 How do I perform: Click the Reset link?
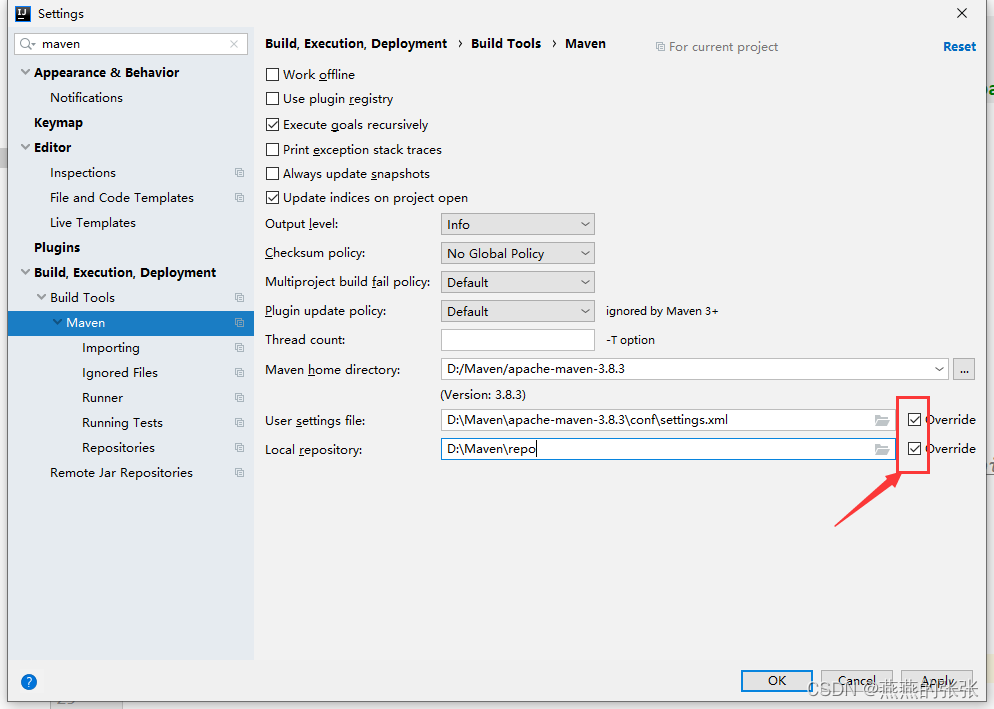[959, 46]
